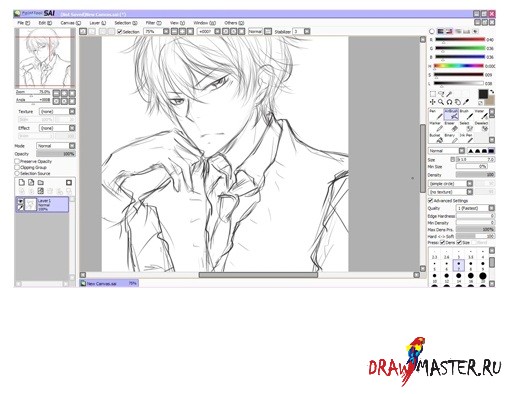The image size is (509, 394).
Task: Hide Layer 1 with eye icon
Action: point(21,201)
